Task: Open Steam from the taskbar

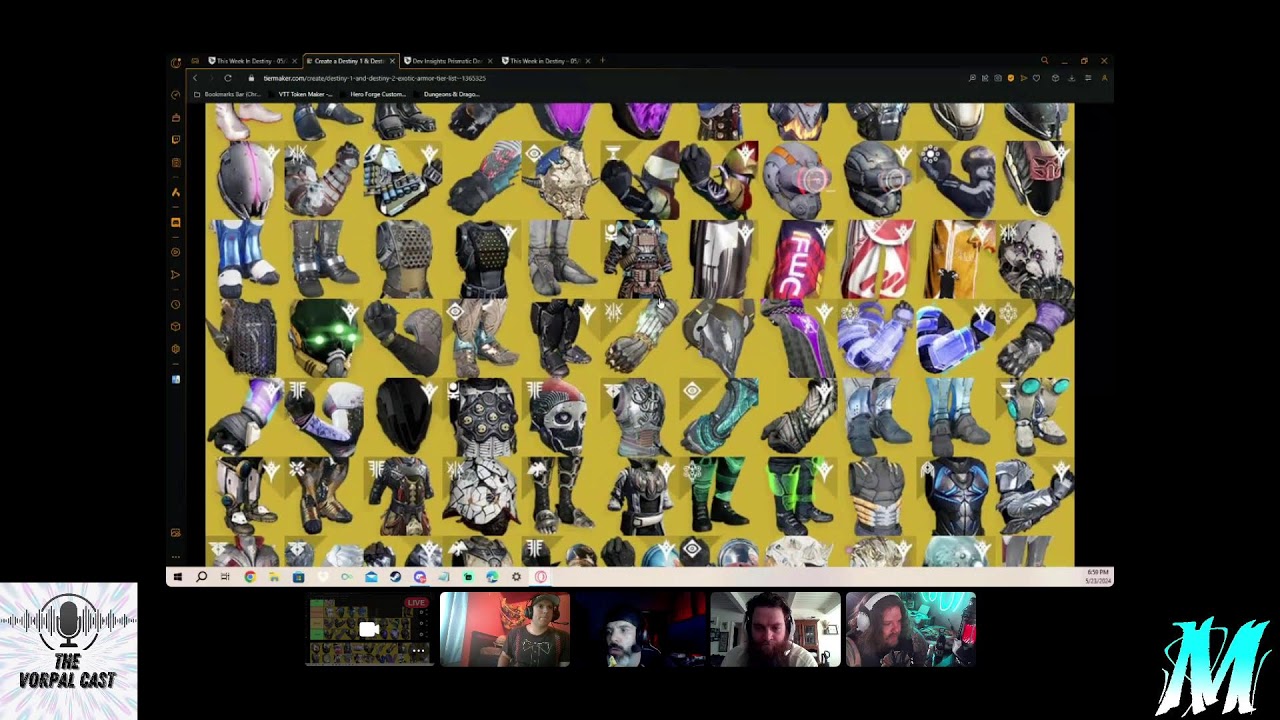Action: (395, 577)
